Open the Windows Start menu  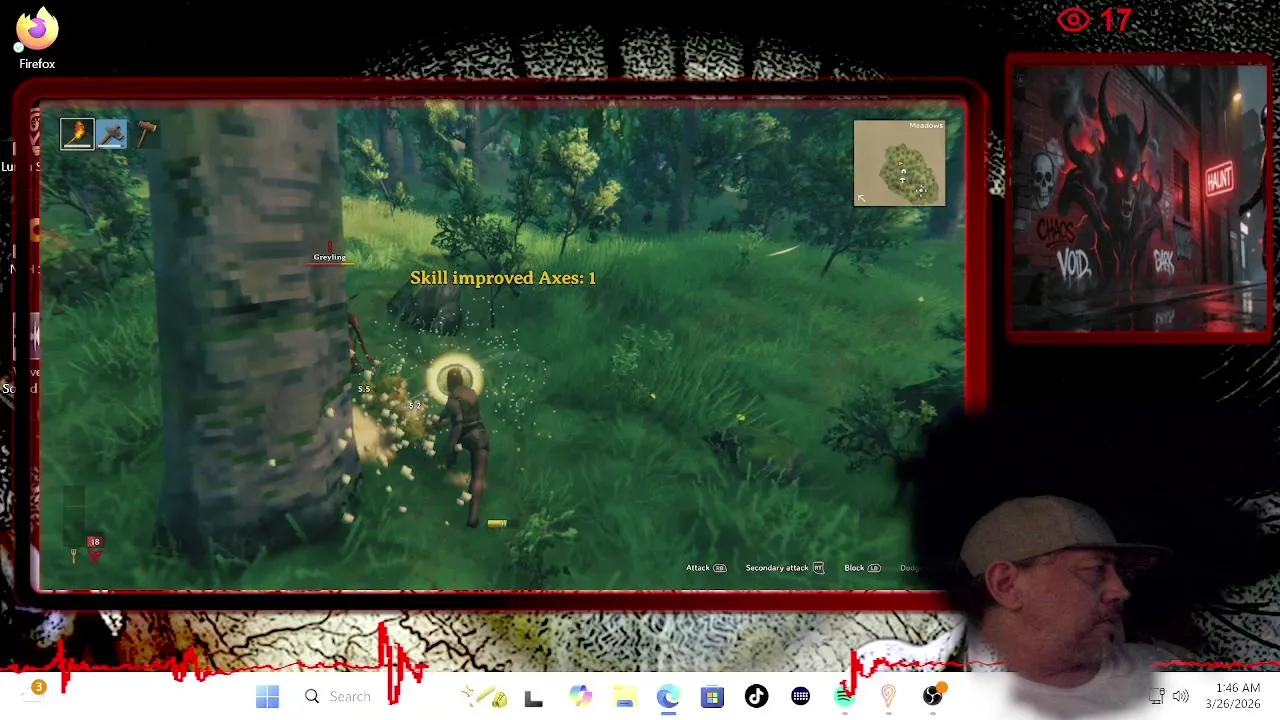267,697
